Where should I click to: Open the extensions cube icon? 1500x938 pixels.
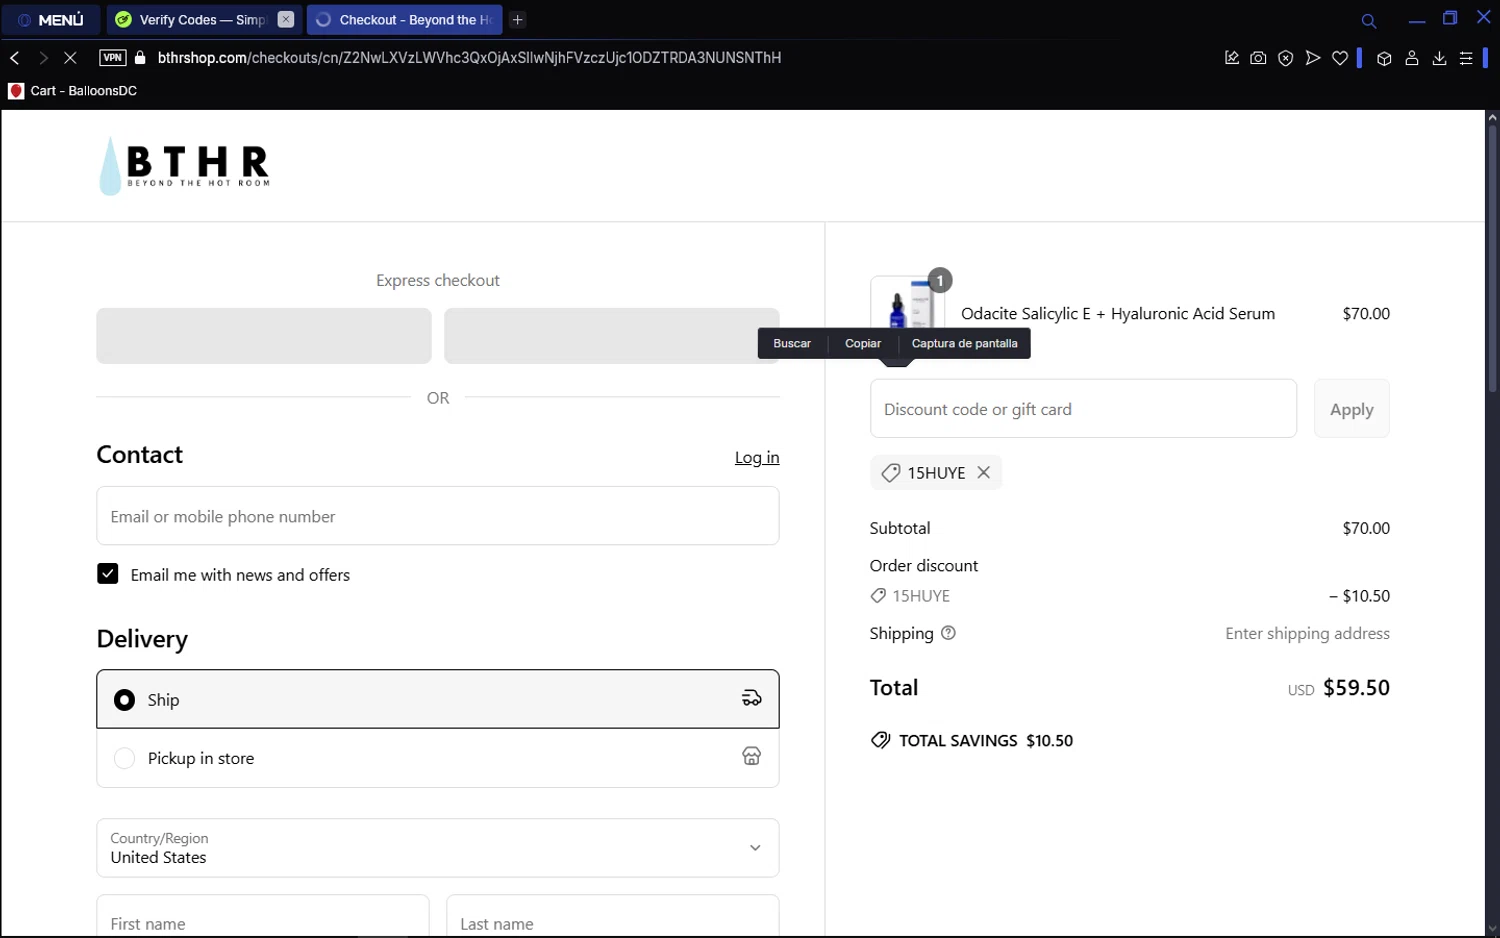click(x=1384, y=58)
